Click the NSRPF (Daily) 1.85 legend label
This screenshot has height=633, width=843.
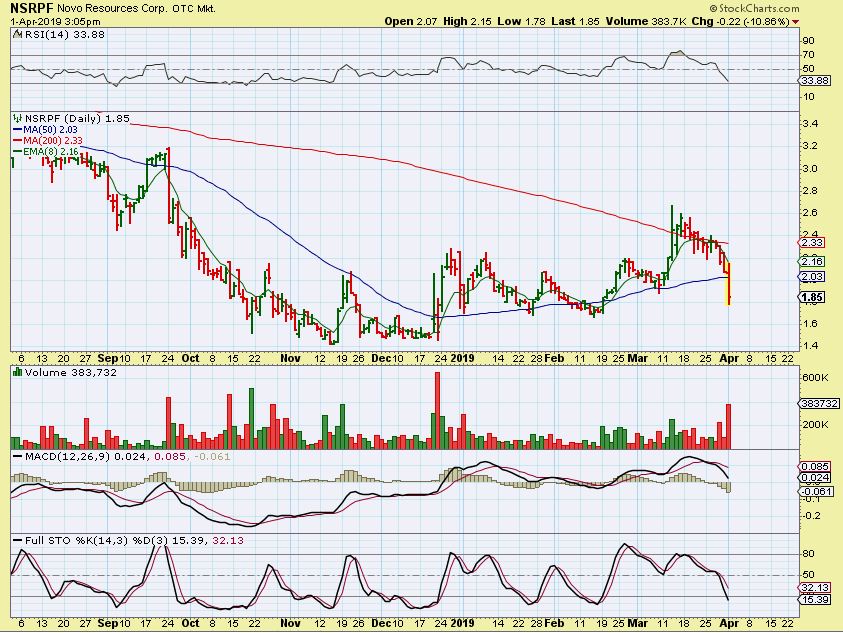click(77, 118)
